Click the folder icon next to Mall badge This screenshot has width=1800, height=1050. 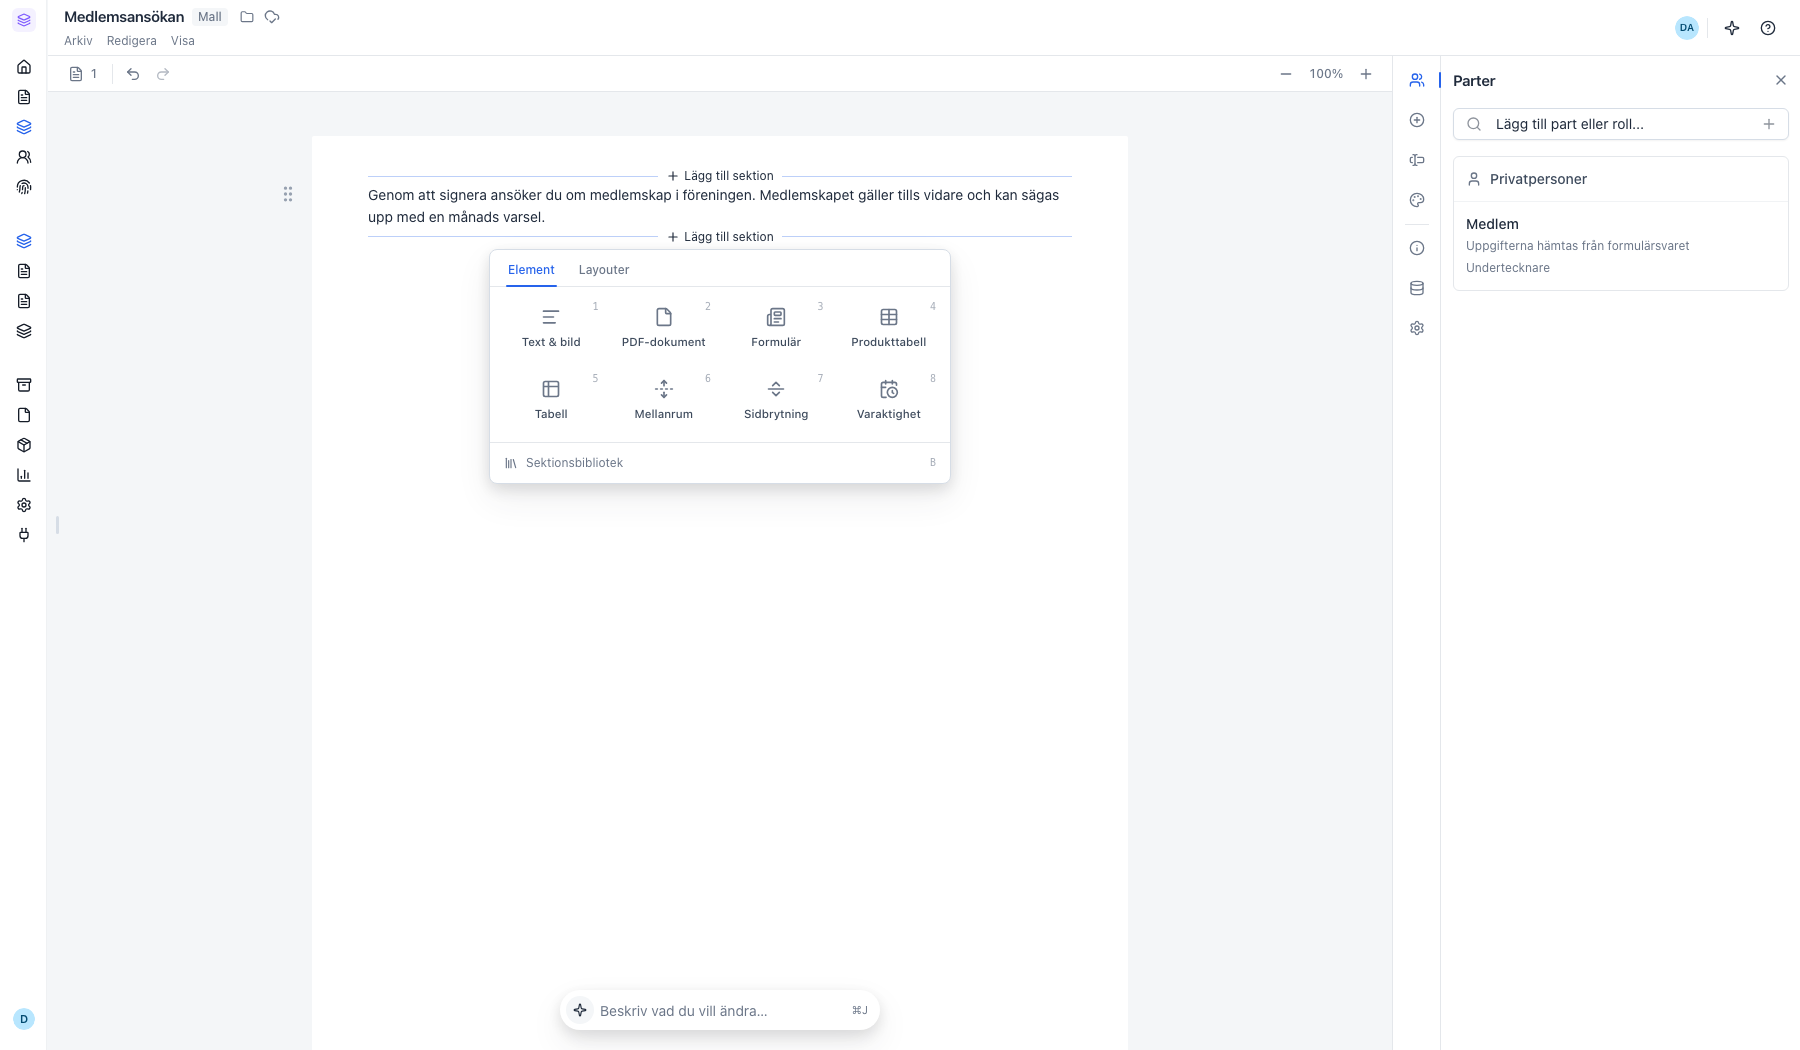click(x=247, y=17)
